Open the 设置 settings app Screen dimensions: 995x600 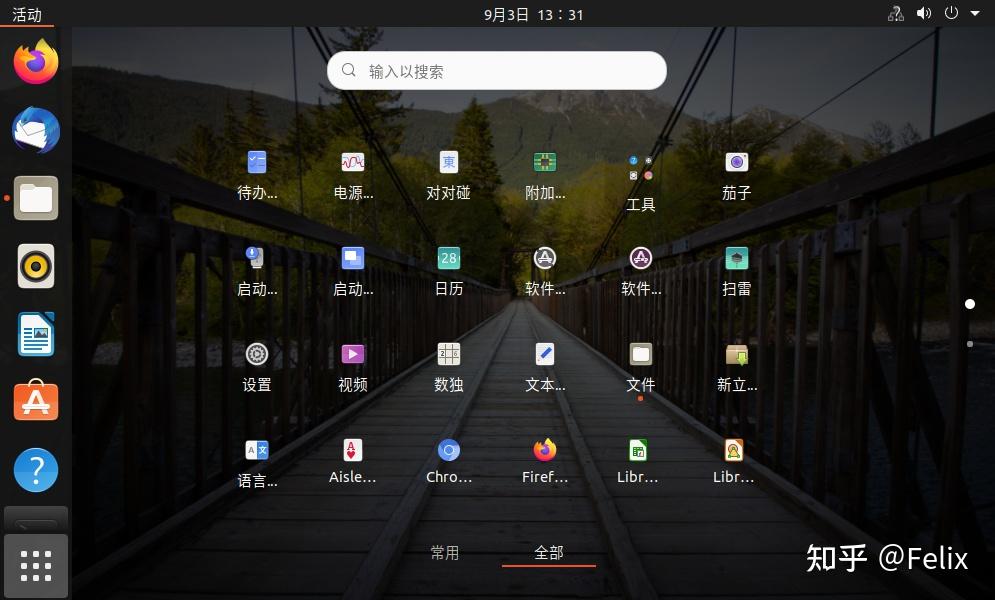[x=256, y=354]
